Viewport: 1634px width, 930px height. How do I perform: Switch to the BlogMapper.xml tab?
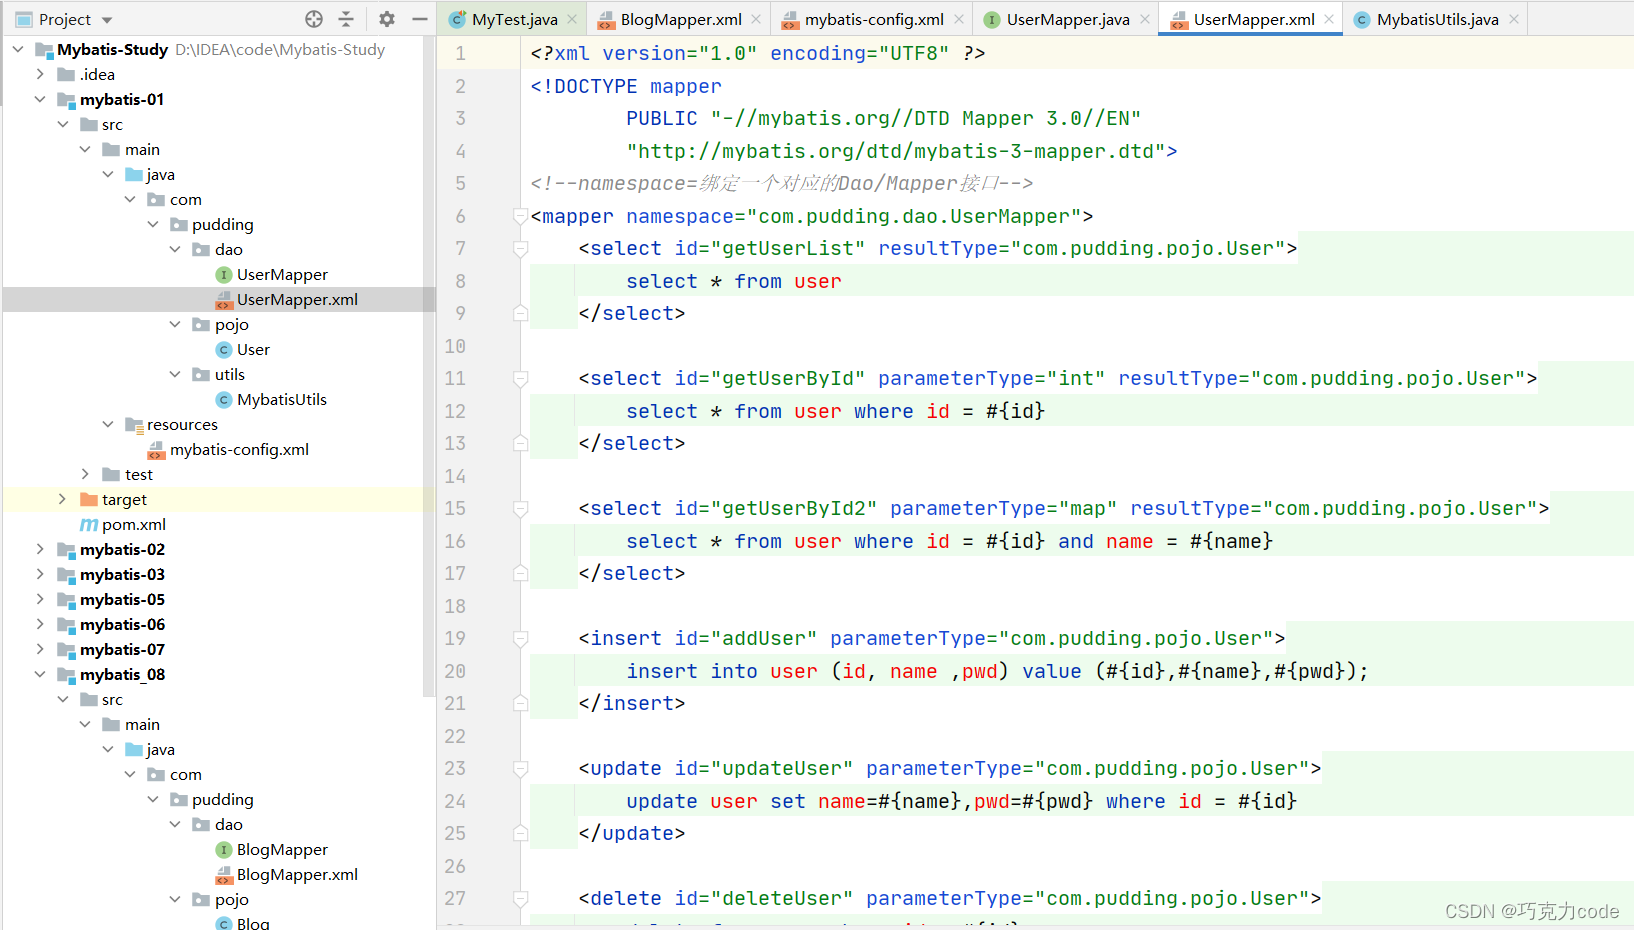coord(680,19)
